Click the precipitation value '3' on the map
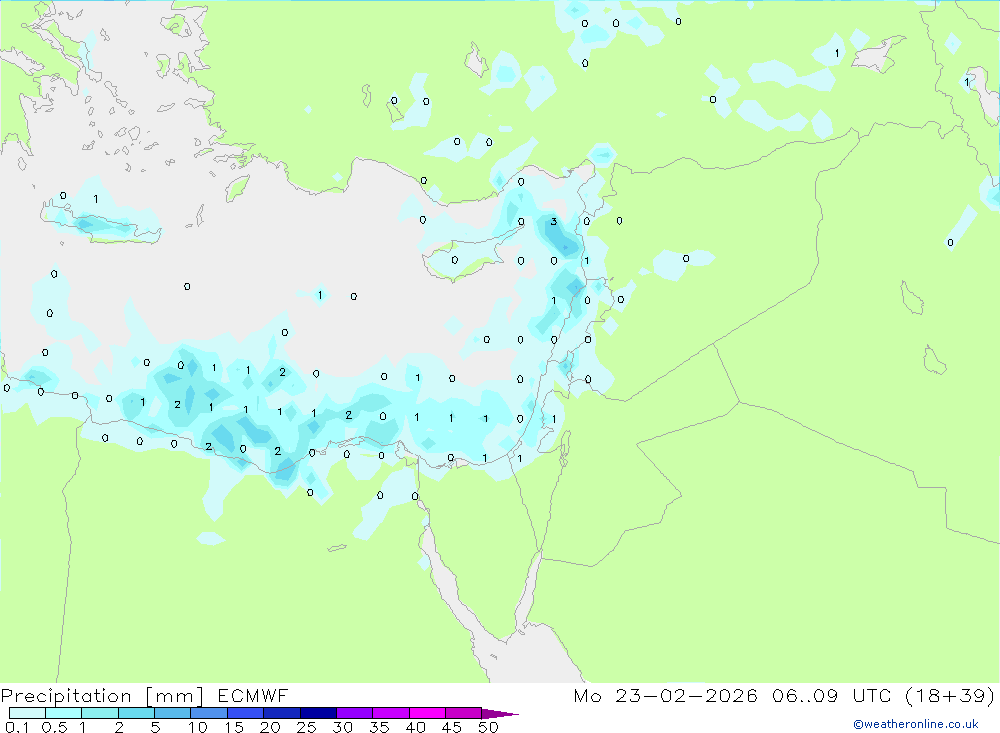 pos(554,222)
